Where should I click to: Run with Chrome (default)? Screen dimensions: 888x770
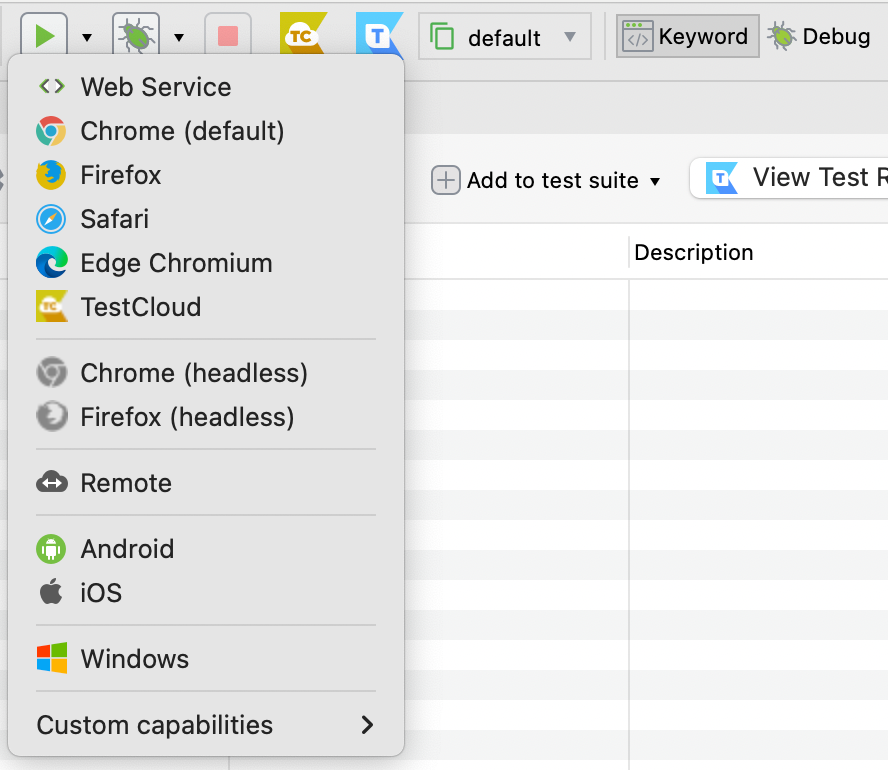pos(206,131)
